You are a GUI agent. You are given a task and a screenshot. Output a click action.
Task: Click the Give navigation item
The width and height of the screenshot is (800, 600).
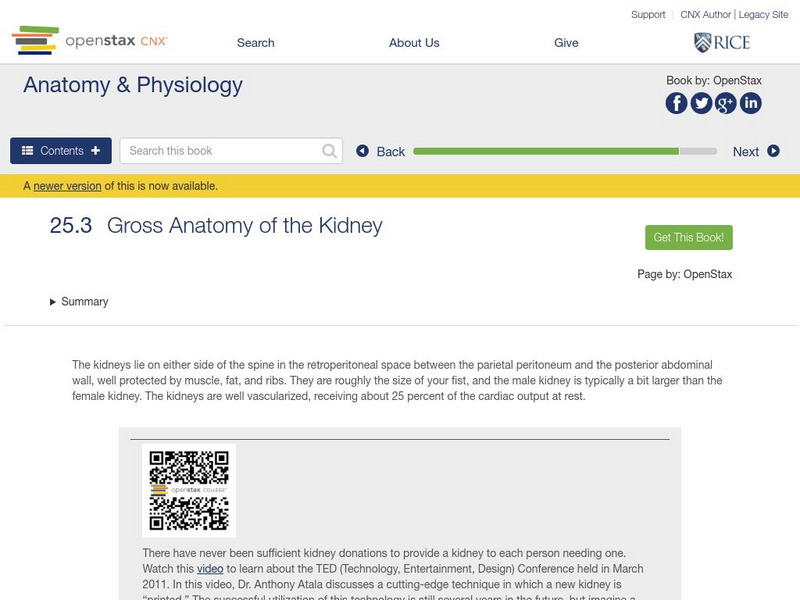click(567, 42)
